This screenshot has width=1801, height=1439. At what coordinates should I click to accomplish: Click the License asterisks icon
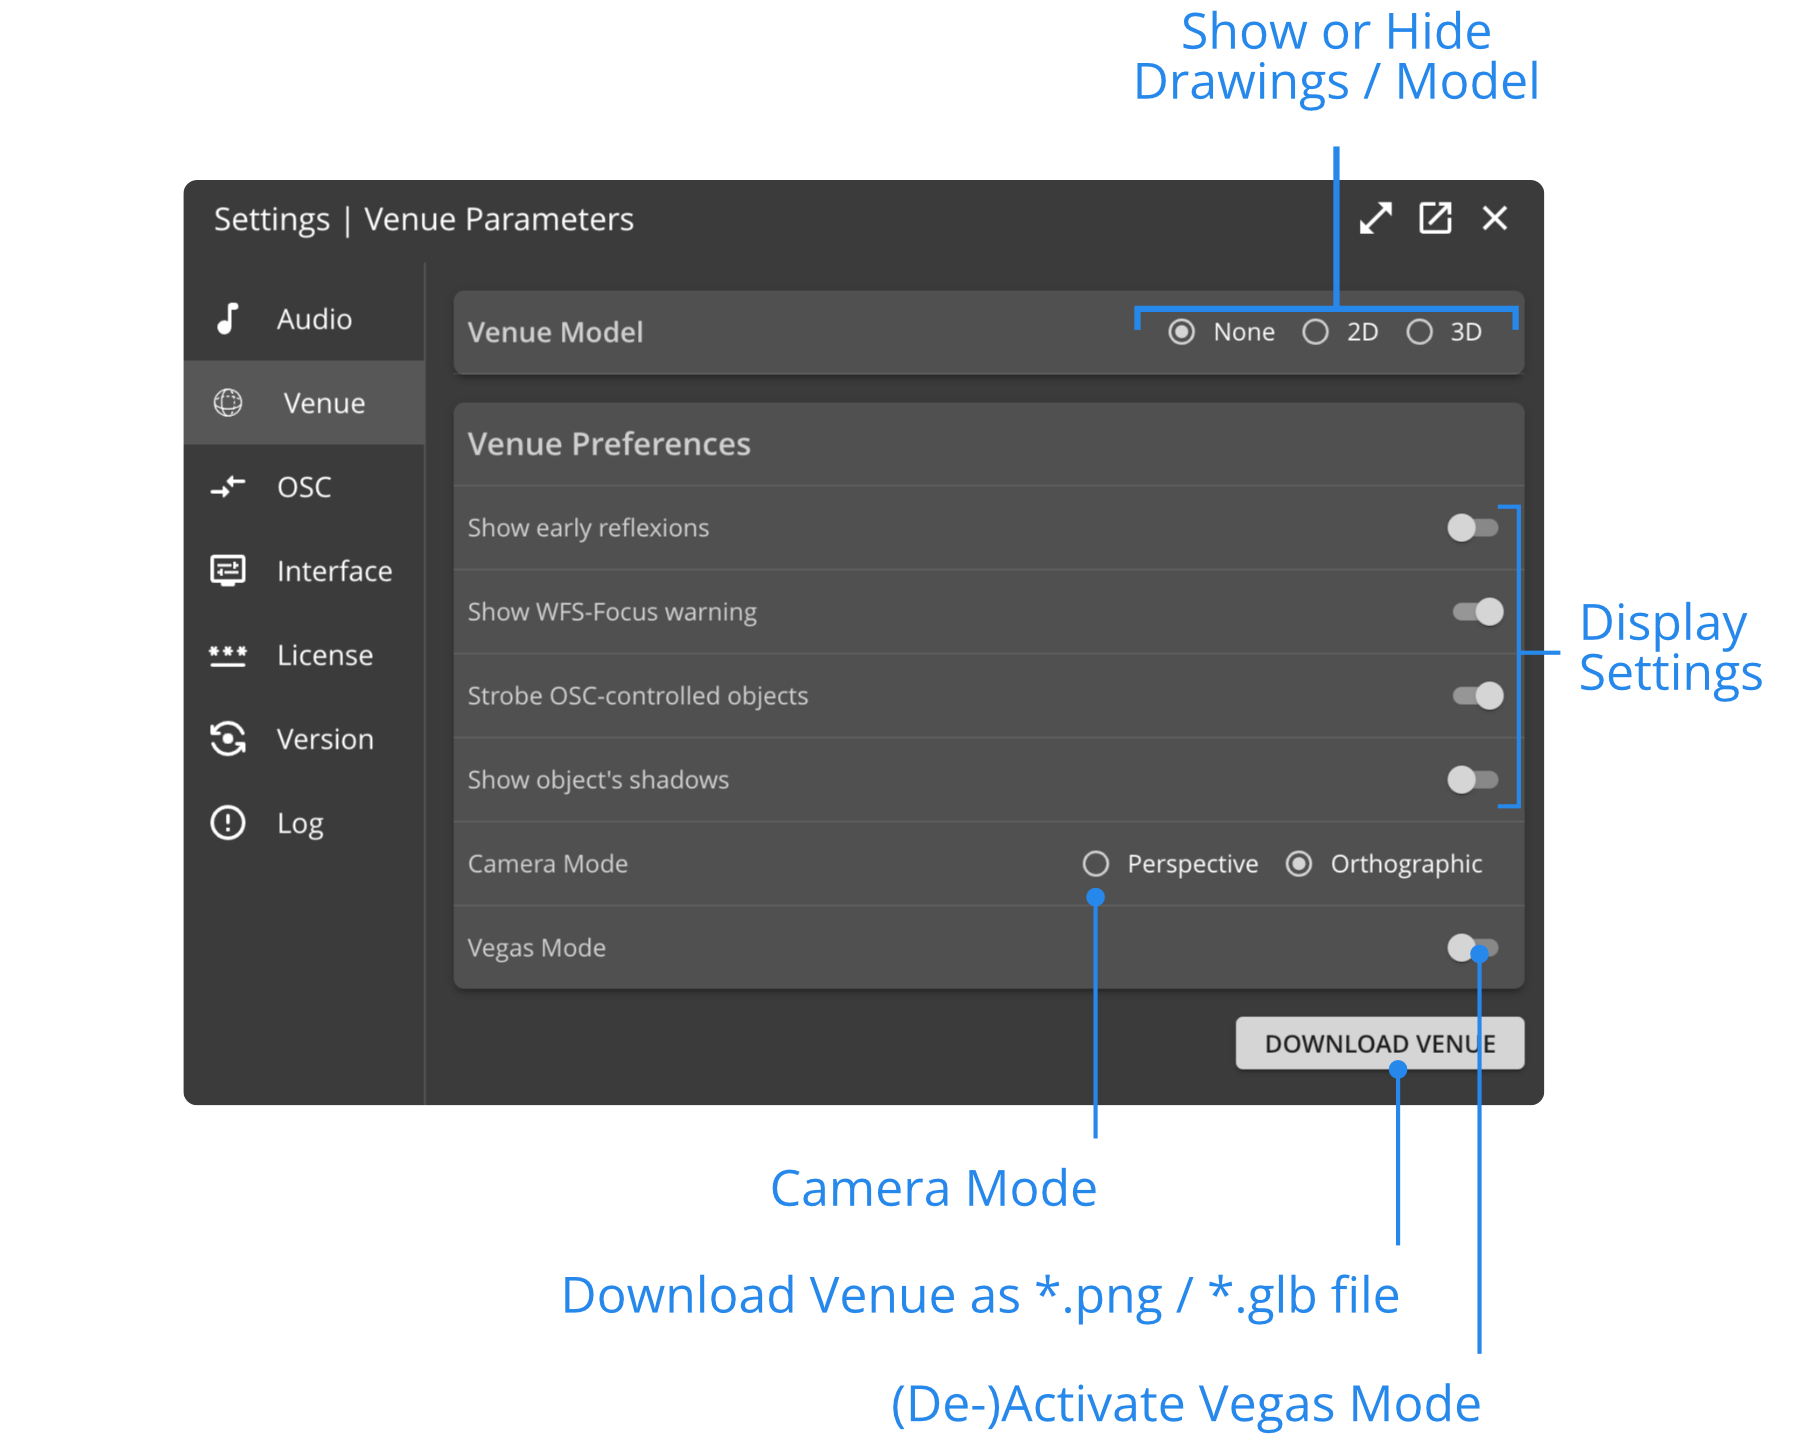tap(228, 655)
